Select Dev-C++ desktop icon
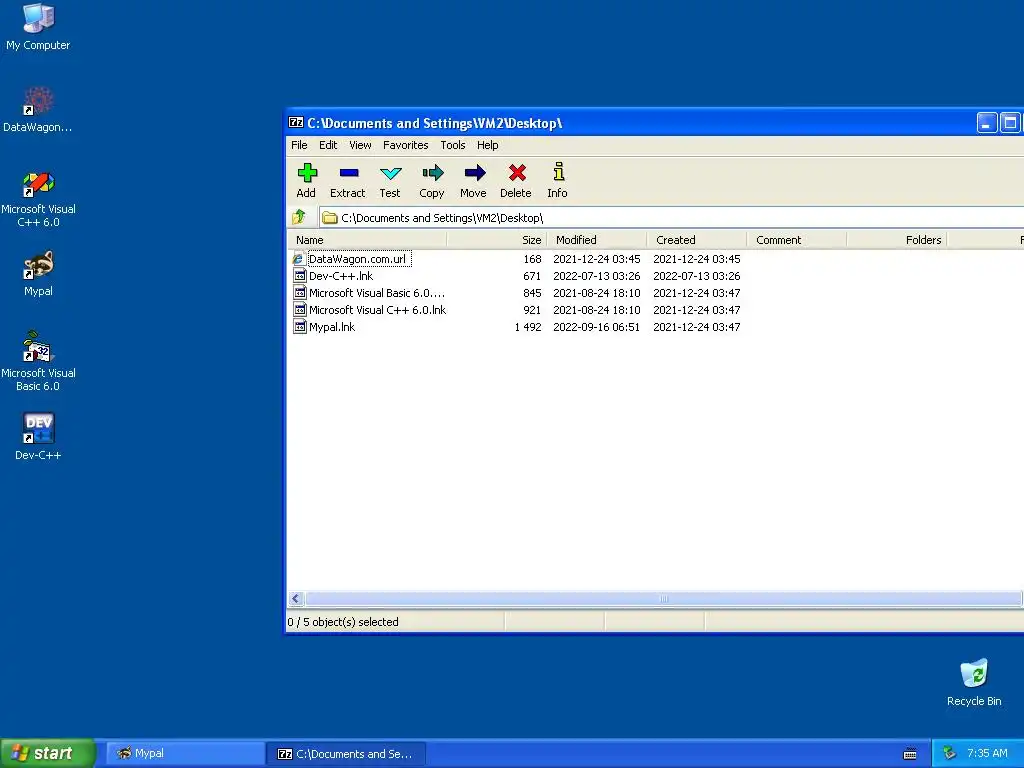Screen dimensions: 1024x768 [x=38, y=428]
